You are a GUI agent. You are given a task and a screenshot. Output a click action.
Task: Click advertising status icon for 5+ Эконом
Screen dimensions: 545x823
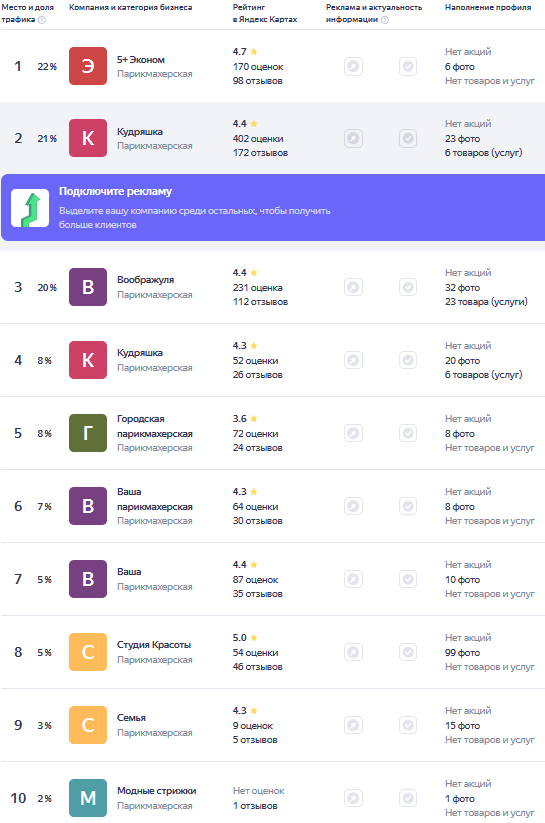click(x=353, y=66)
